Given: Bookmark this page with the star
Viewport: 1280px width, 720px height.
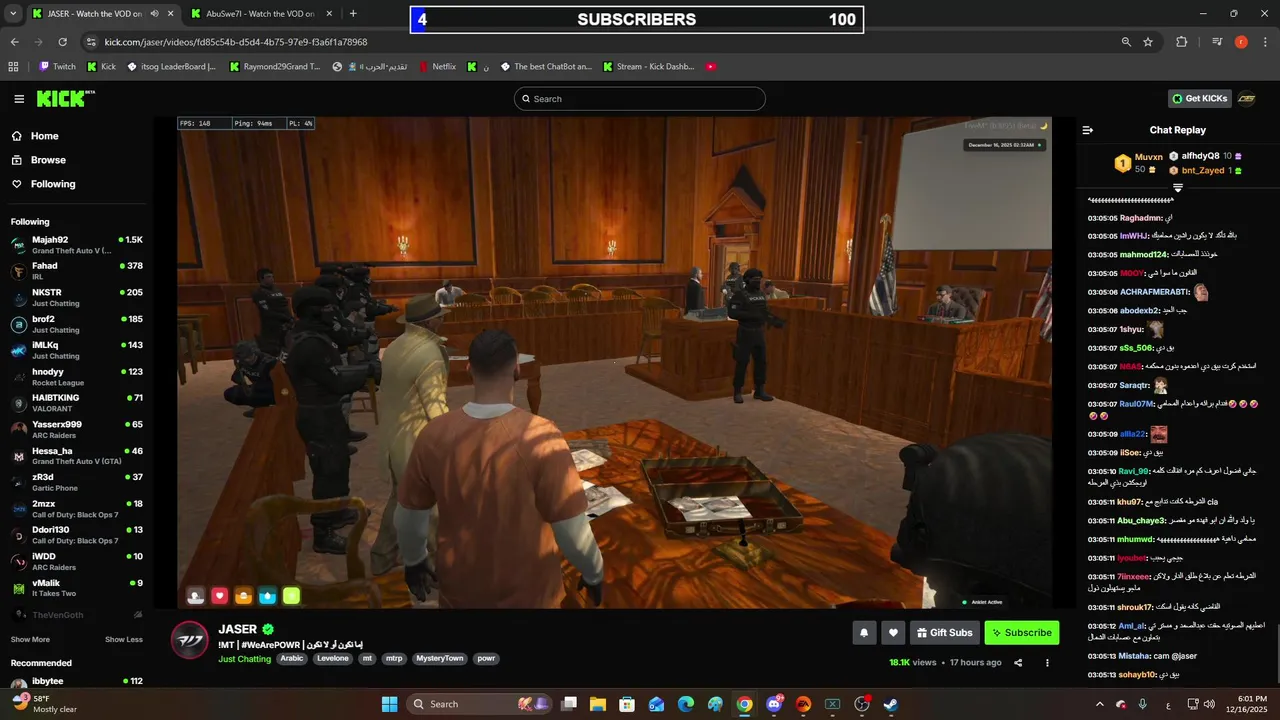Looking at the screenshot, I should click(x=1148, y=42).
